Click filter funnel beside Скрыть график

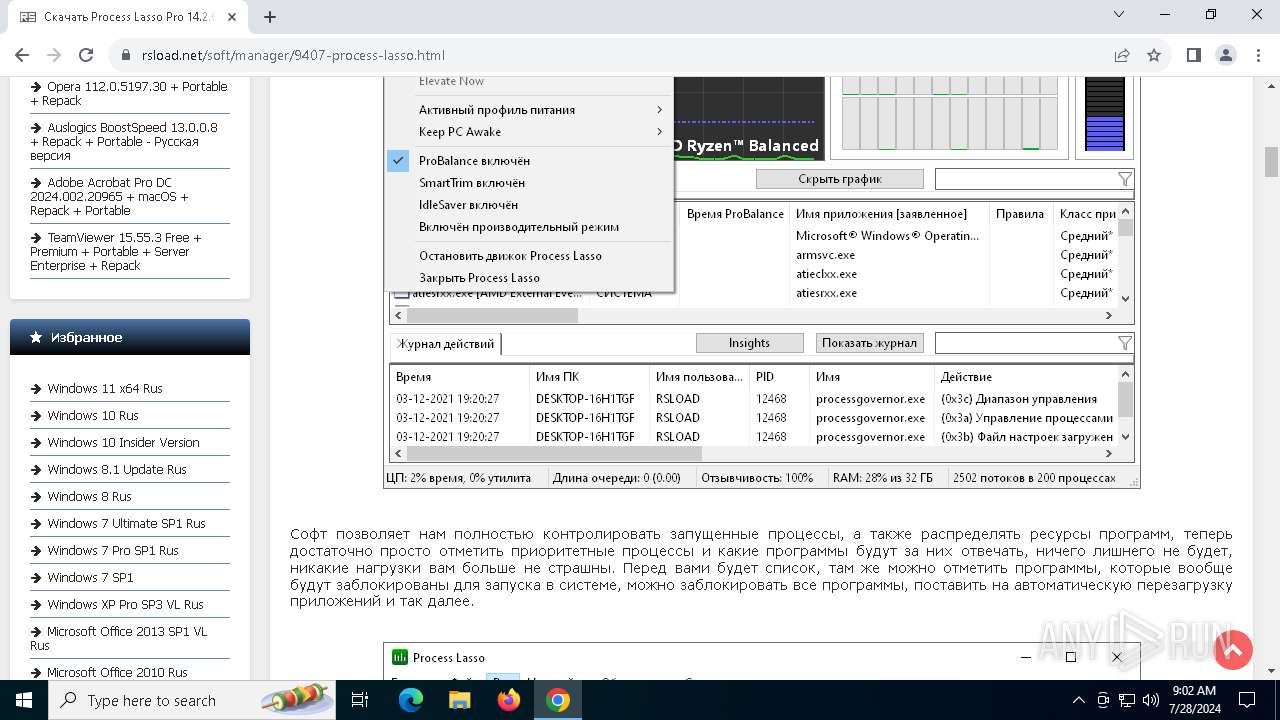[x=1125, y=179]
